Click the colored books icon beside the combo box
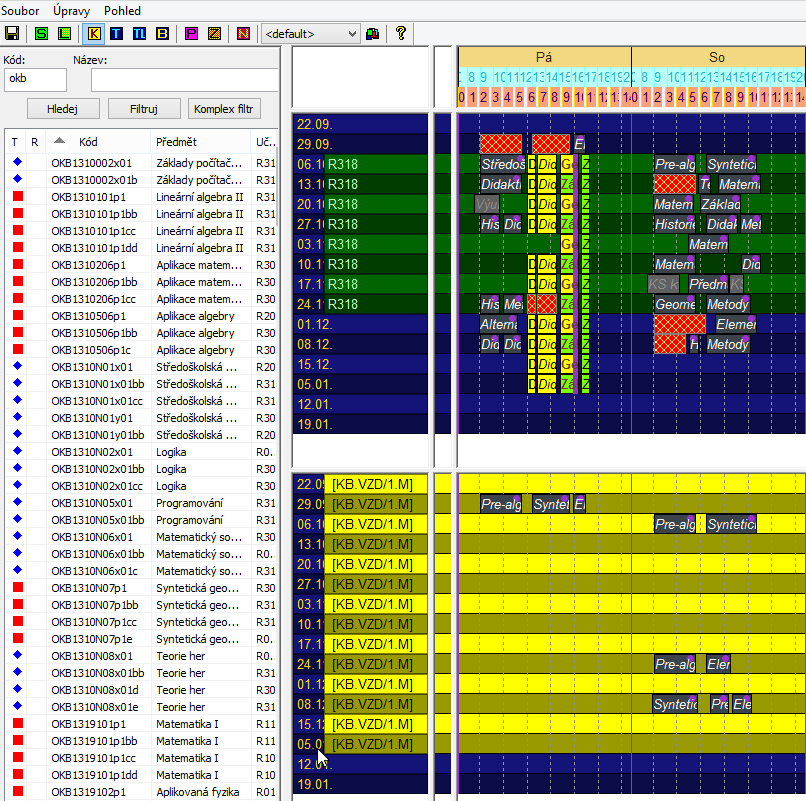Viewport: 806px width, 801px height. pyautogui.click(x=373, y=34)
